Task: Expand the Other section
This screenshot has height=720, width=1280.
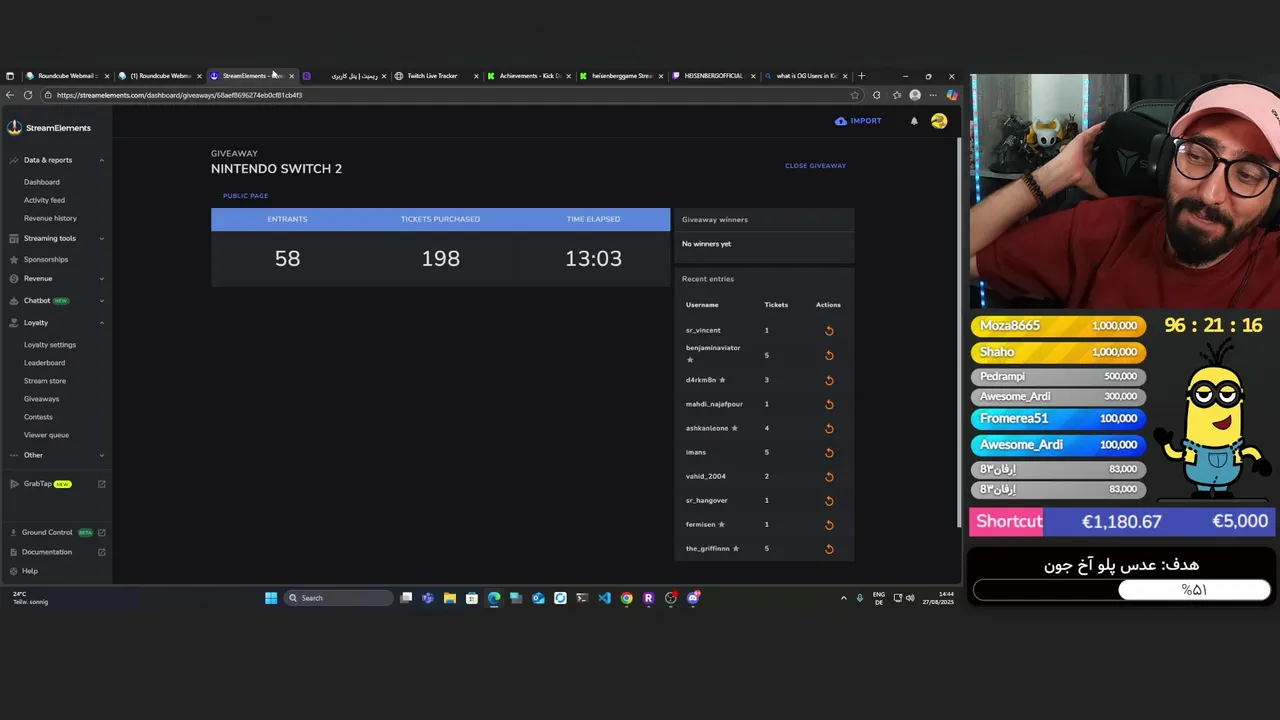Action: click(101, 455)
